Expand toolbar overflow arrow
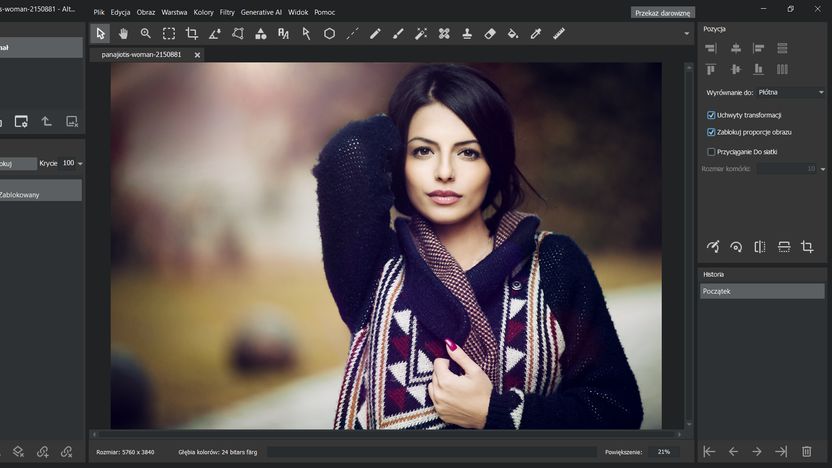The image size is (832, 468). pos(687,33)
